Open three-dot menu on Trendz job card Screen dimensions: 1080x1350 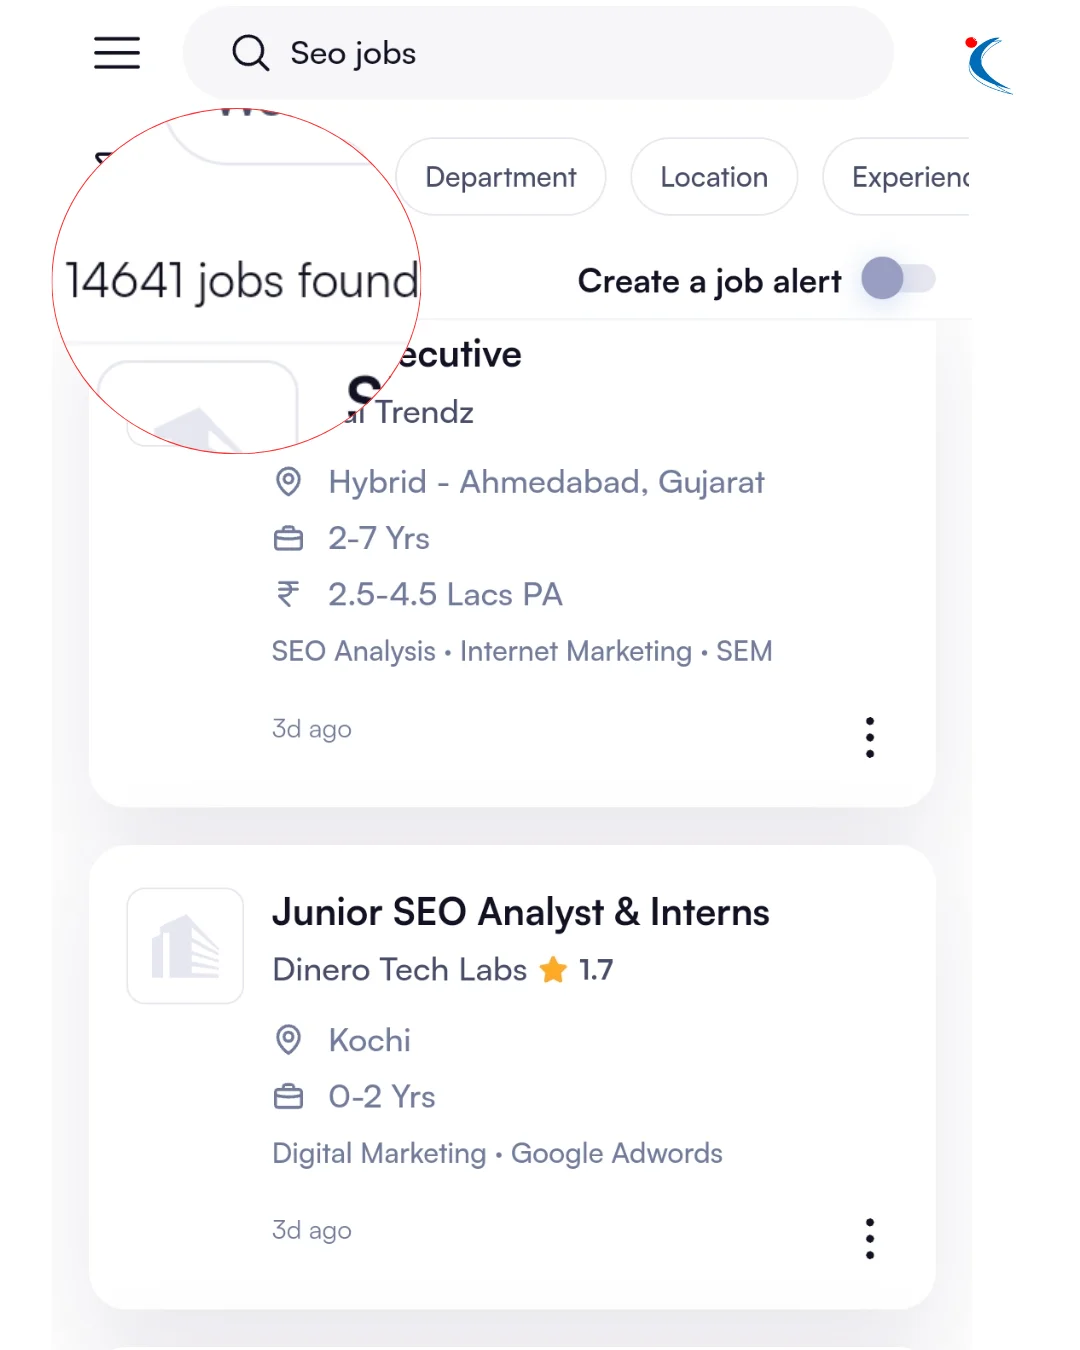pos(870,737)
